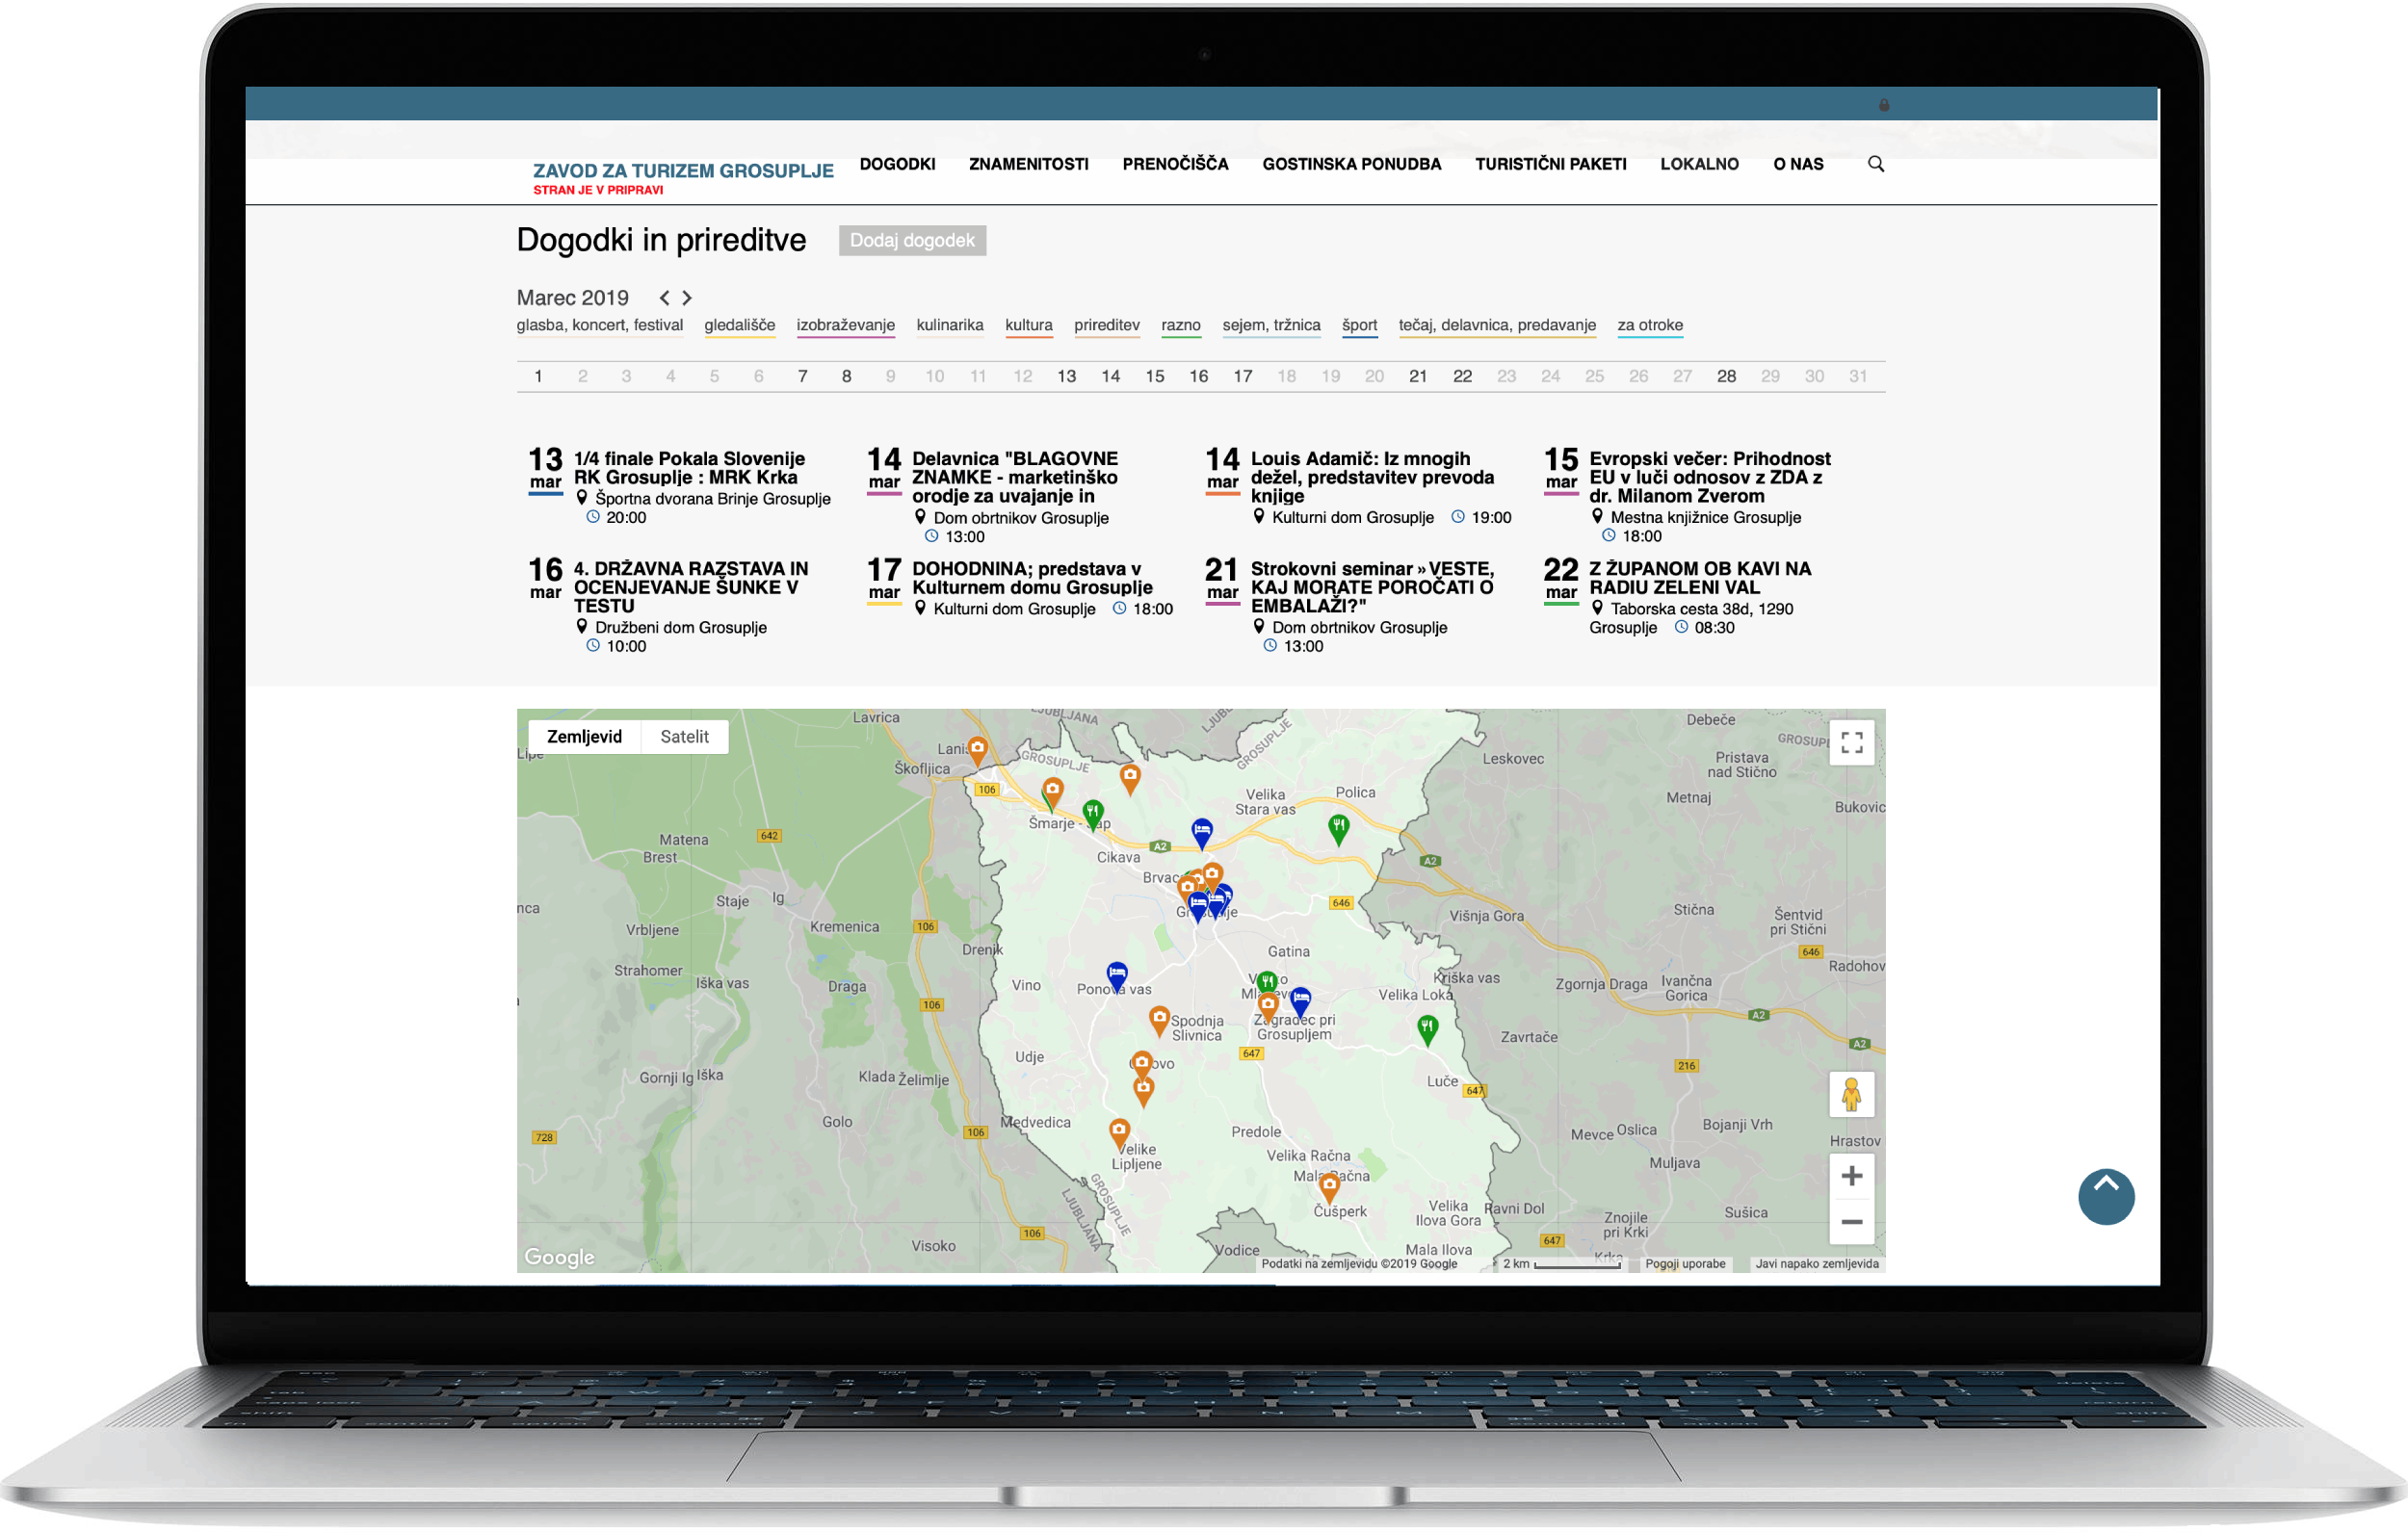Filter events by šport category
This screenshot has width=2408, height=1533.
pyautogui.click(x=1359, y=325)
